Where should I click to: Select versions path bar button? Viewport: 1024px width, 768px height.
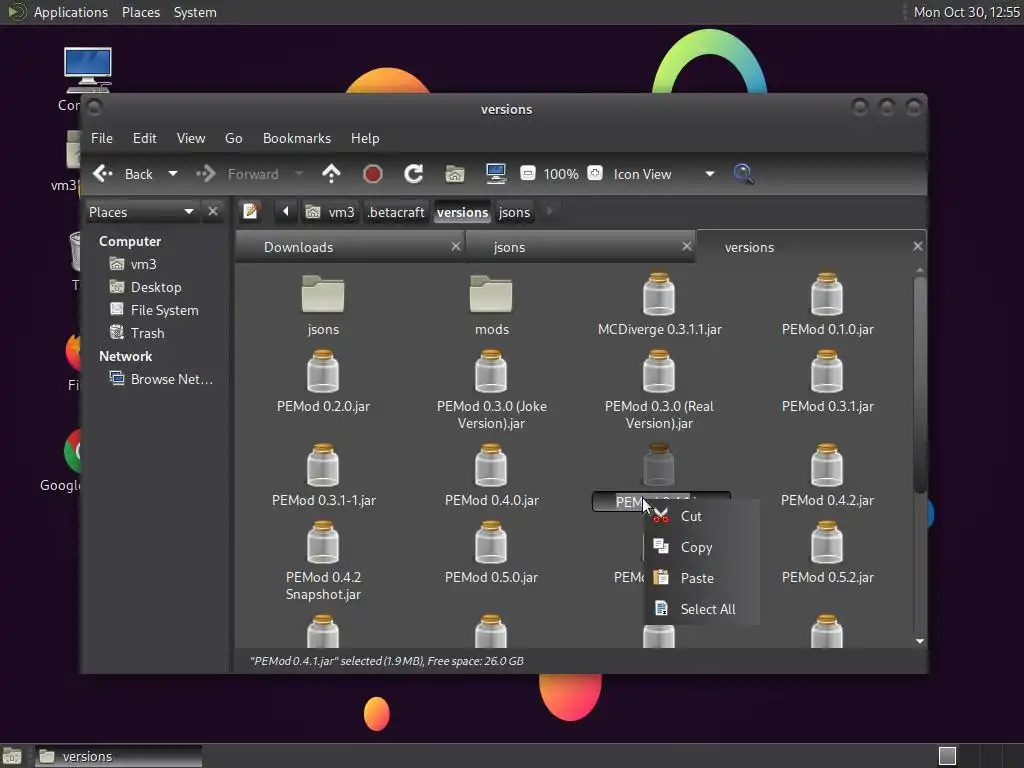(462, 212)
